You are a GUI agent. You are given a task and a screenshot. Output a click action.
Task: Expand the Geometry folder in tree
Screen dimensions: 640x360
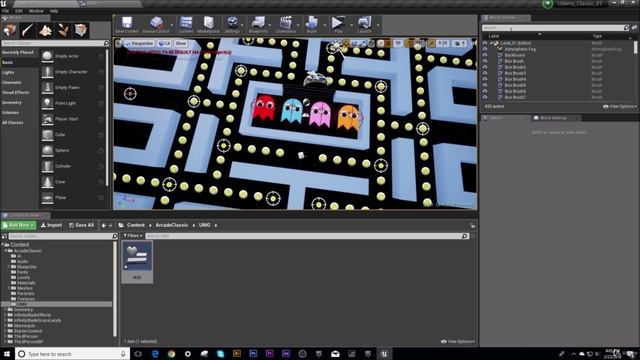pos(5,310)
